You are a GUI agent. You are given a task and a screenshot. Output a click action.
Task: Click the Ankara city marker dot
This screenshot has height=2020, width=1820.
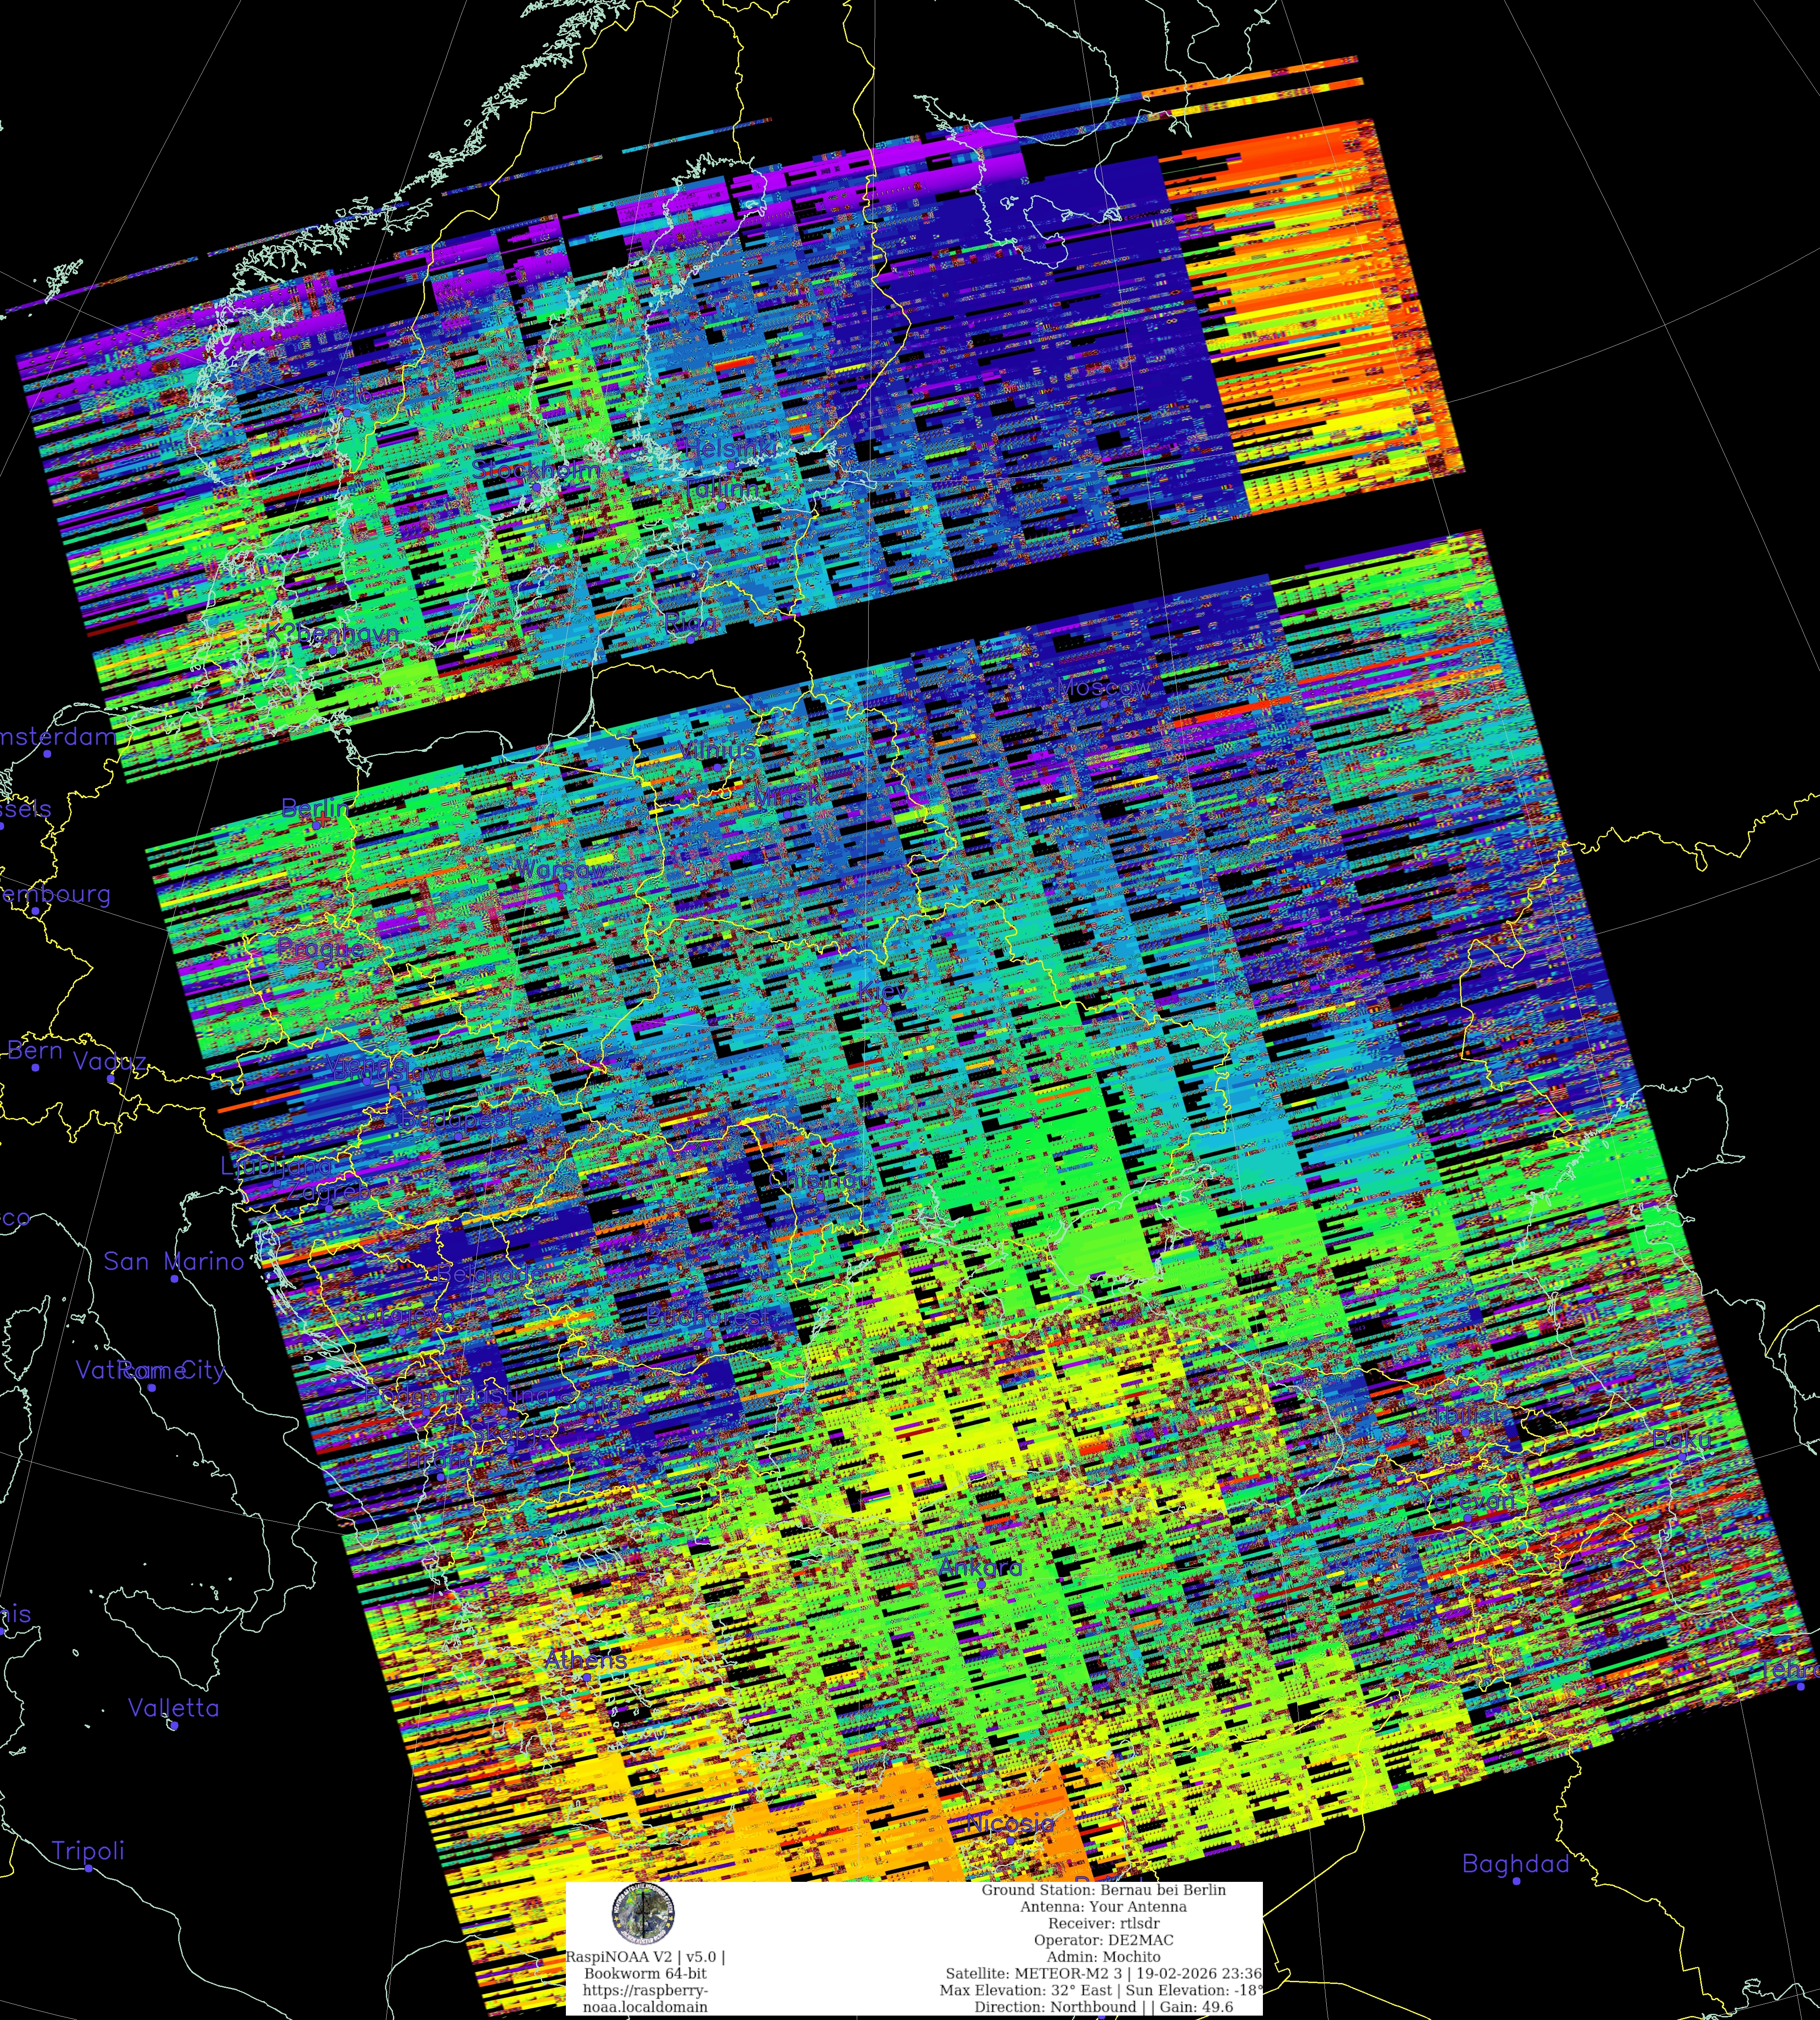(981, 1584)
